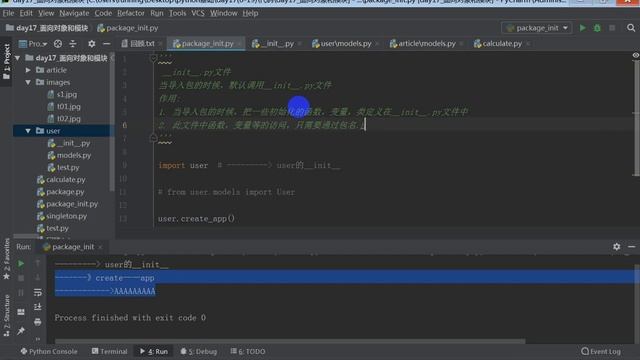Open Search Everywhere magnifier icon
The image size is (640, 360).
[631, 28]
